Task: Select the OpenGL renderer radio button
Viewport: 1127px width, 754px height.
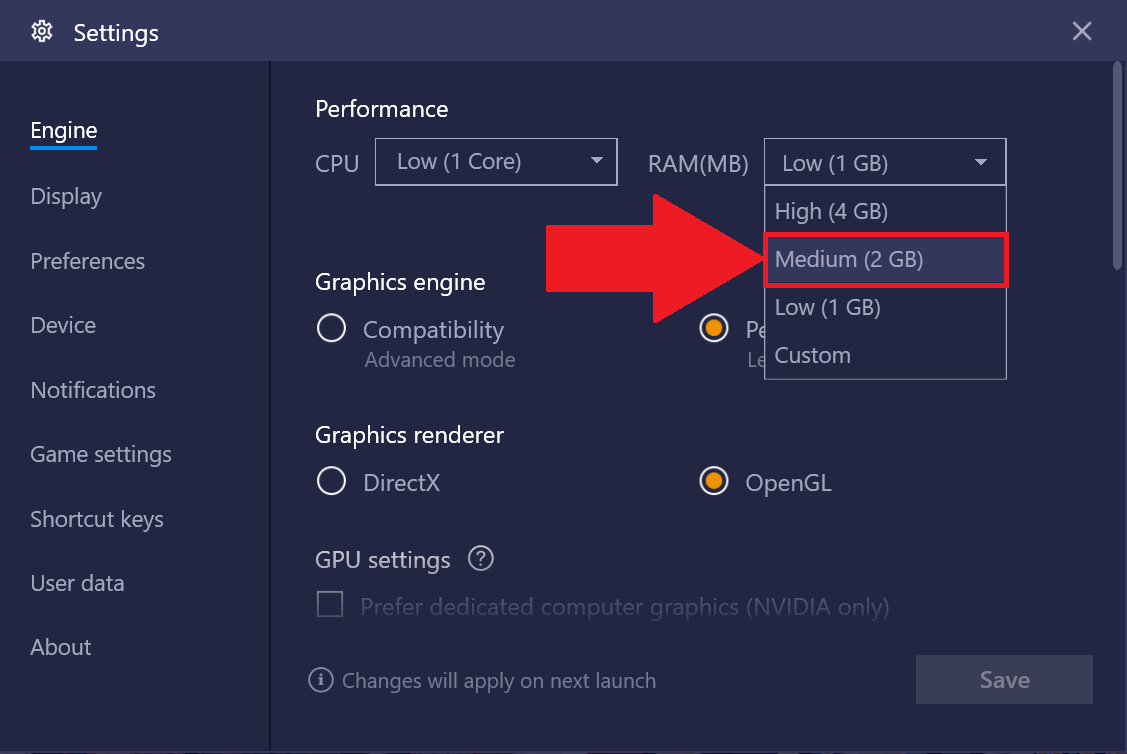Action: [714, 482]
